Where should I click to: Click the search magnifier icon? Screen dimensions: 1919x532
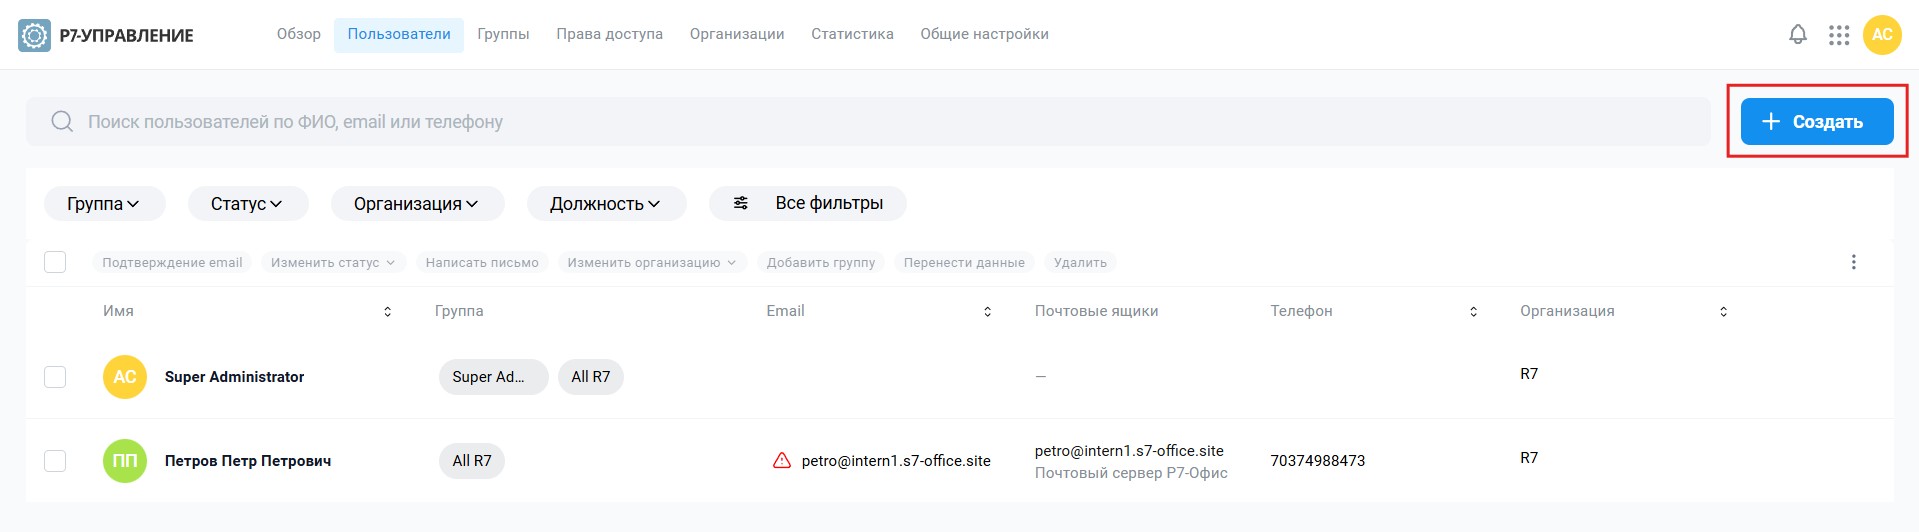(62, 122)
